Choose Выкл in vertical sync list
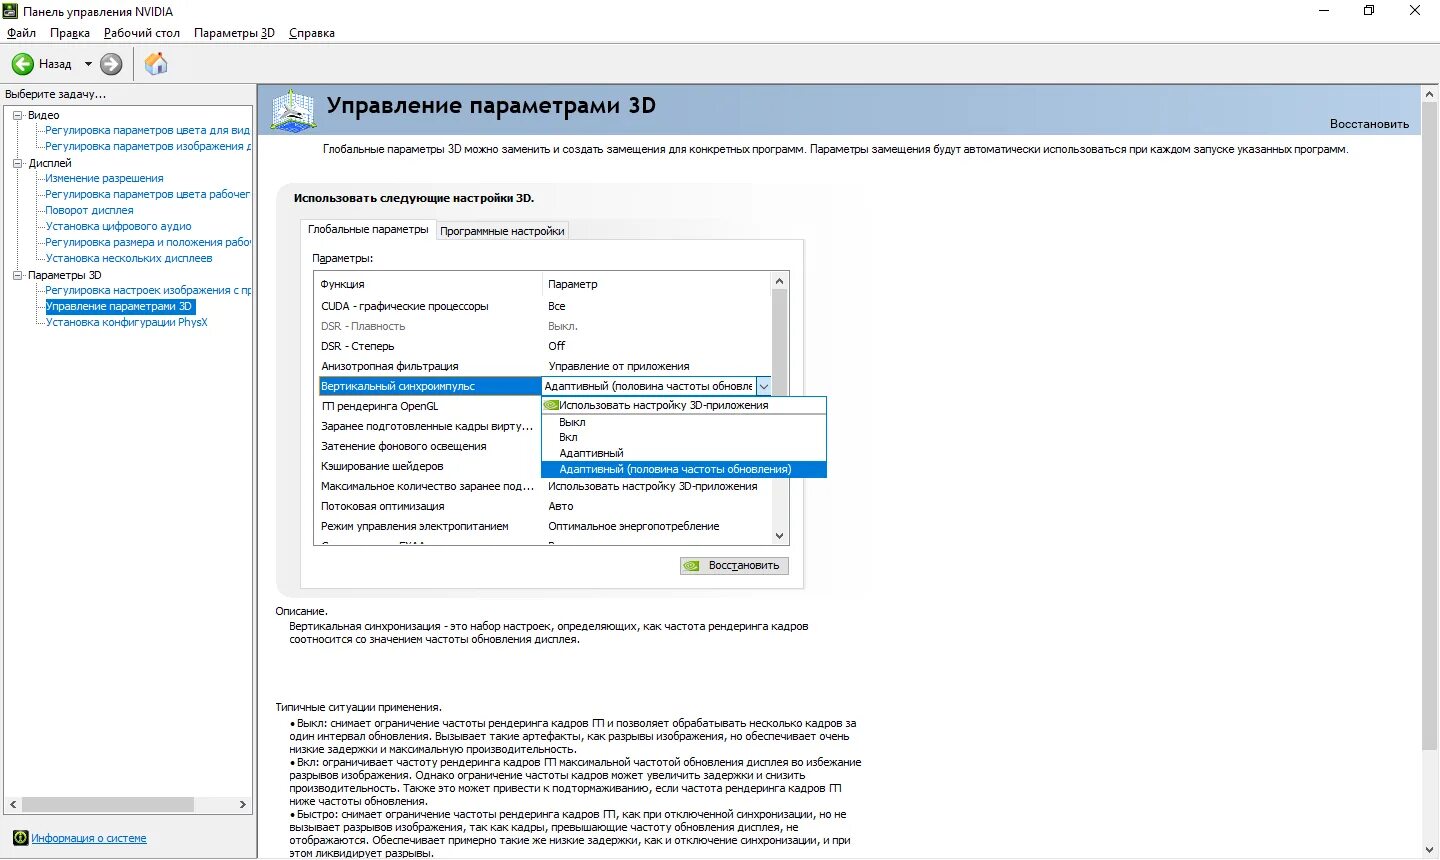 (x=684, y=422)
